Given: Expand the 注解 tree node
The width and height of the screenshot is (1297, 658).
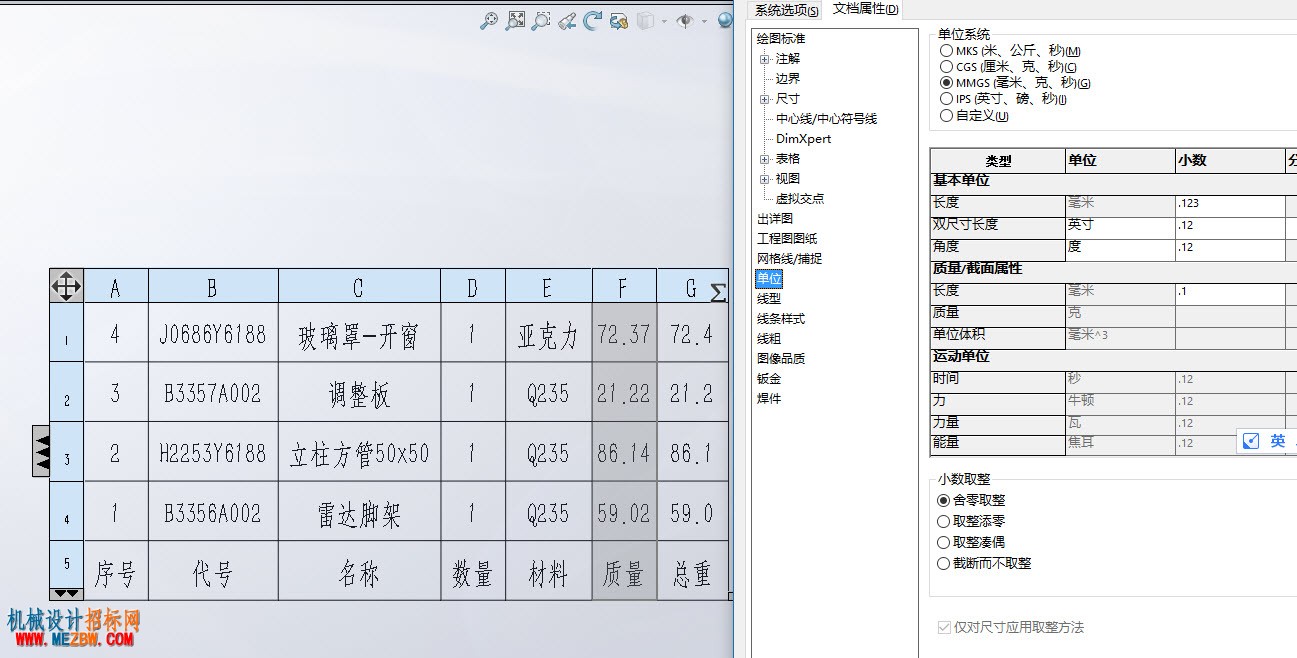Looking at the screenshot, I should click(764, 59).
